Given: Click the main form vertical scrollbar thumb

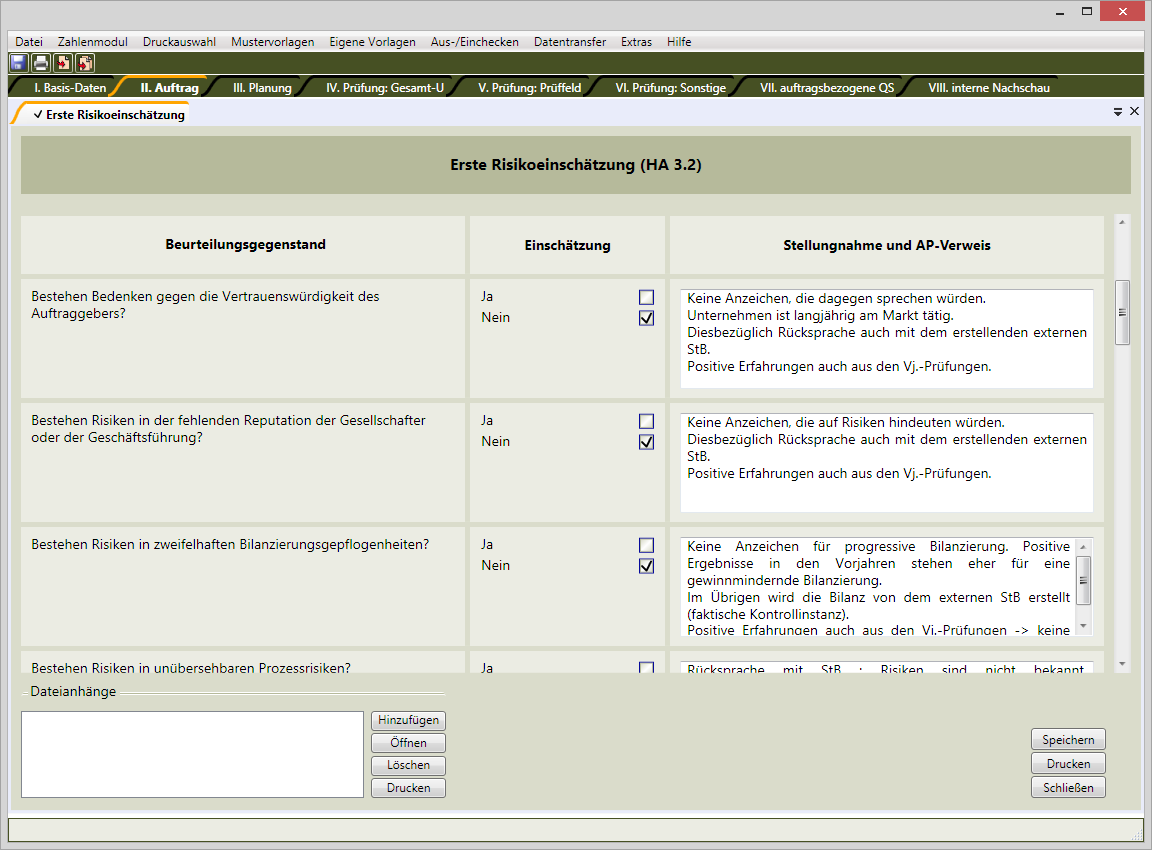Looking at the screenshot, I should [1122, 312].
